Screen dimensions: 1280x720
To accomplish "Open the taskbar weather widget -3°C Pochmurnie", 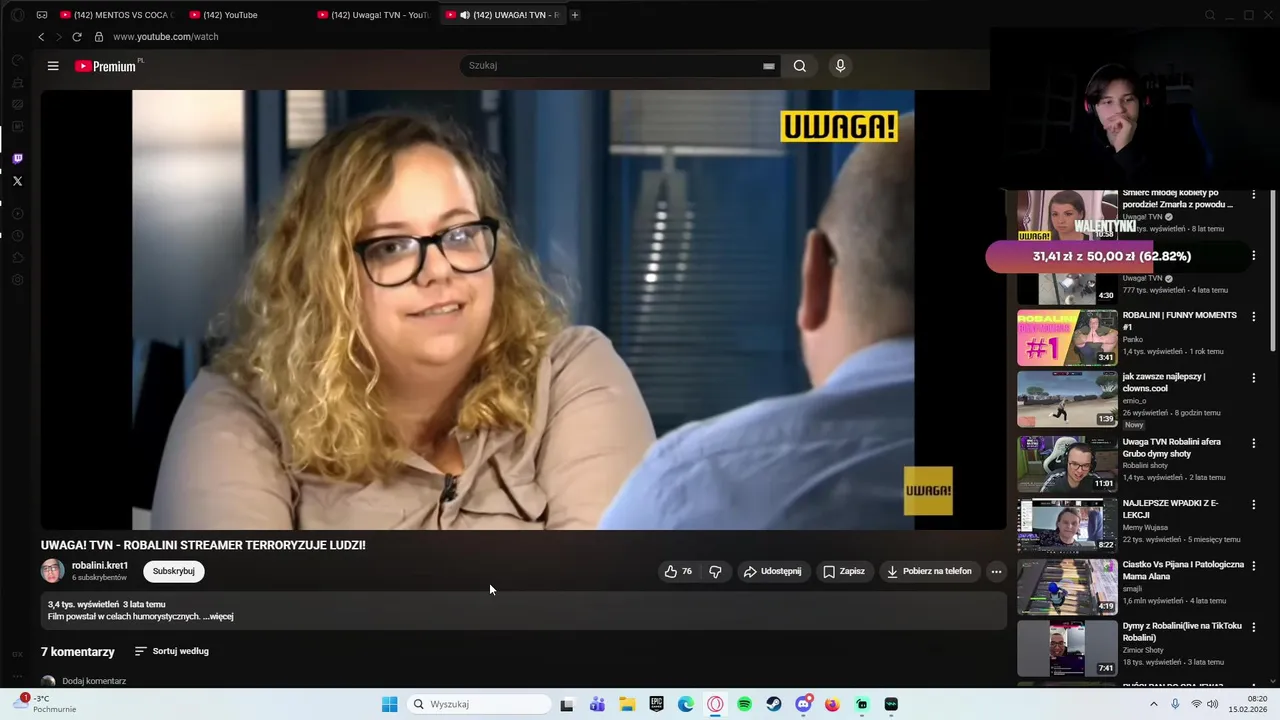I will pos(46,704).
